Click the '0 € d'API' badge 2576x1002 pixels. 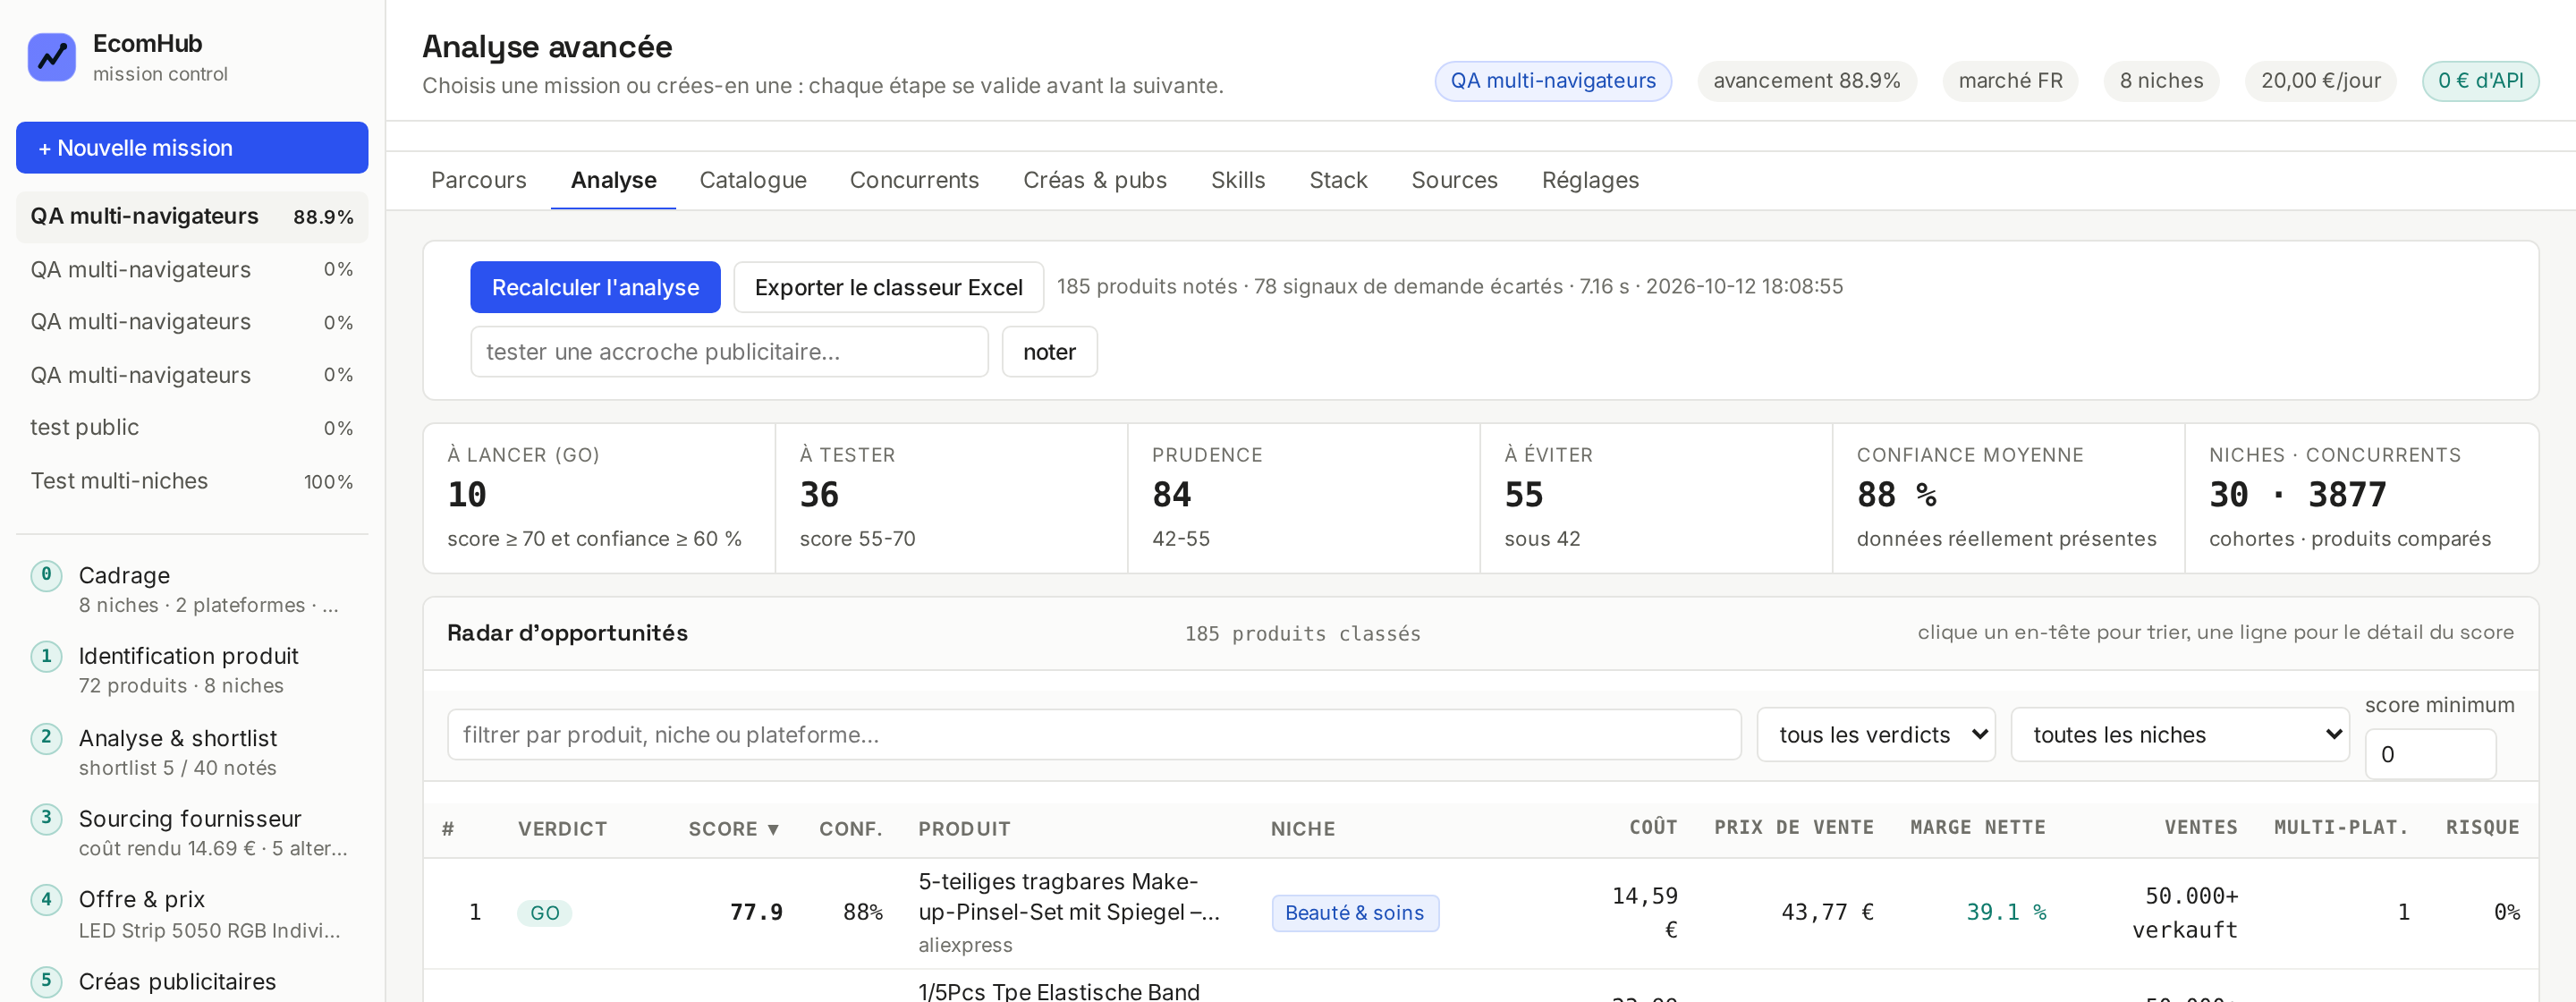pyautogui.click(x=2480, y=81)
